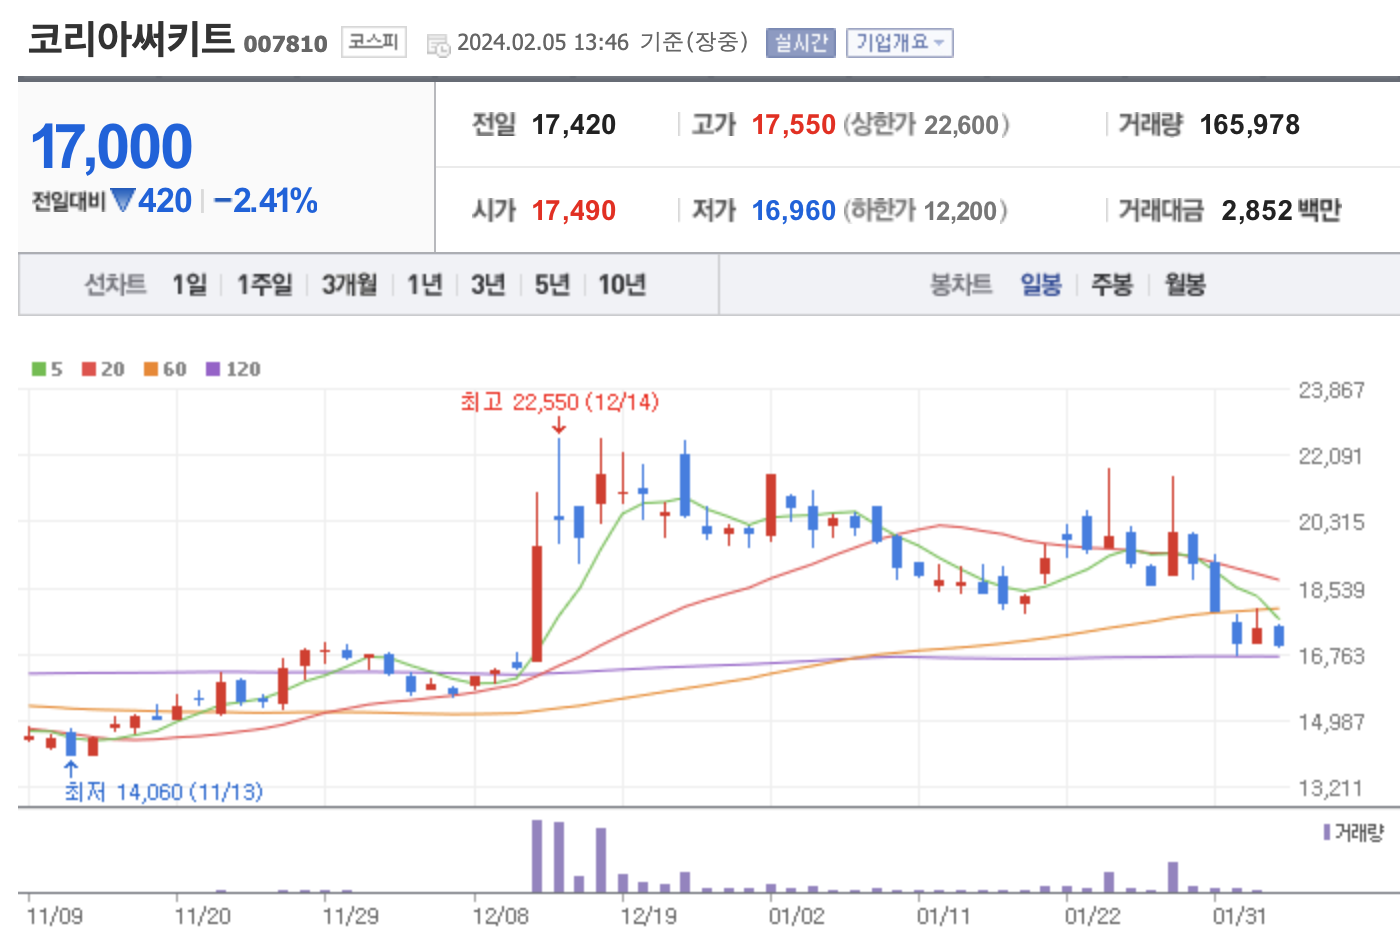Click the stock code 007810
Image resolution: width=1400 pixels, height=942 pixels.
click(285, 44)
